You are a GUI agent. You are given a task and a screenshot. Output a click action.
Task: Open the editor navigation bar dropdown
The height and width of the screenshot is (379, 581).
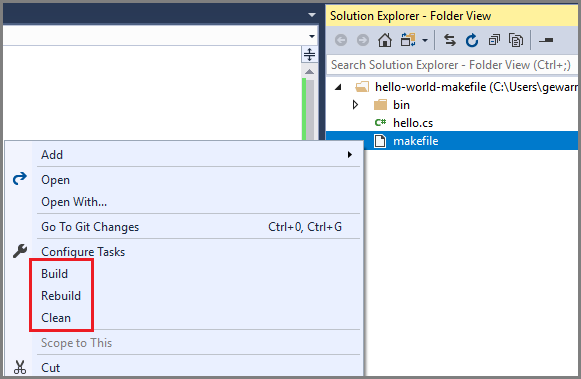pos(312,36)
